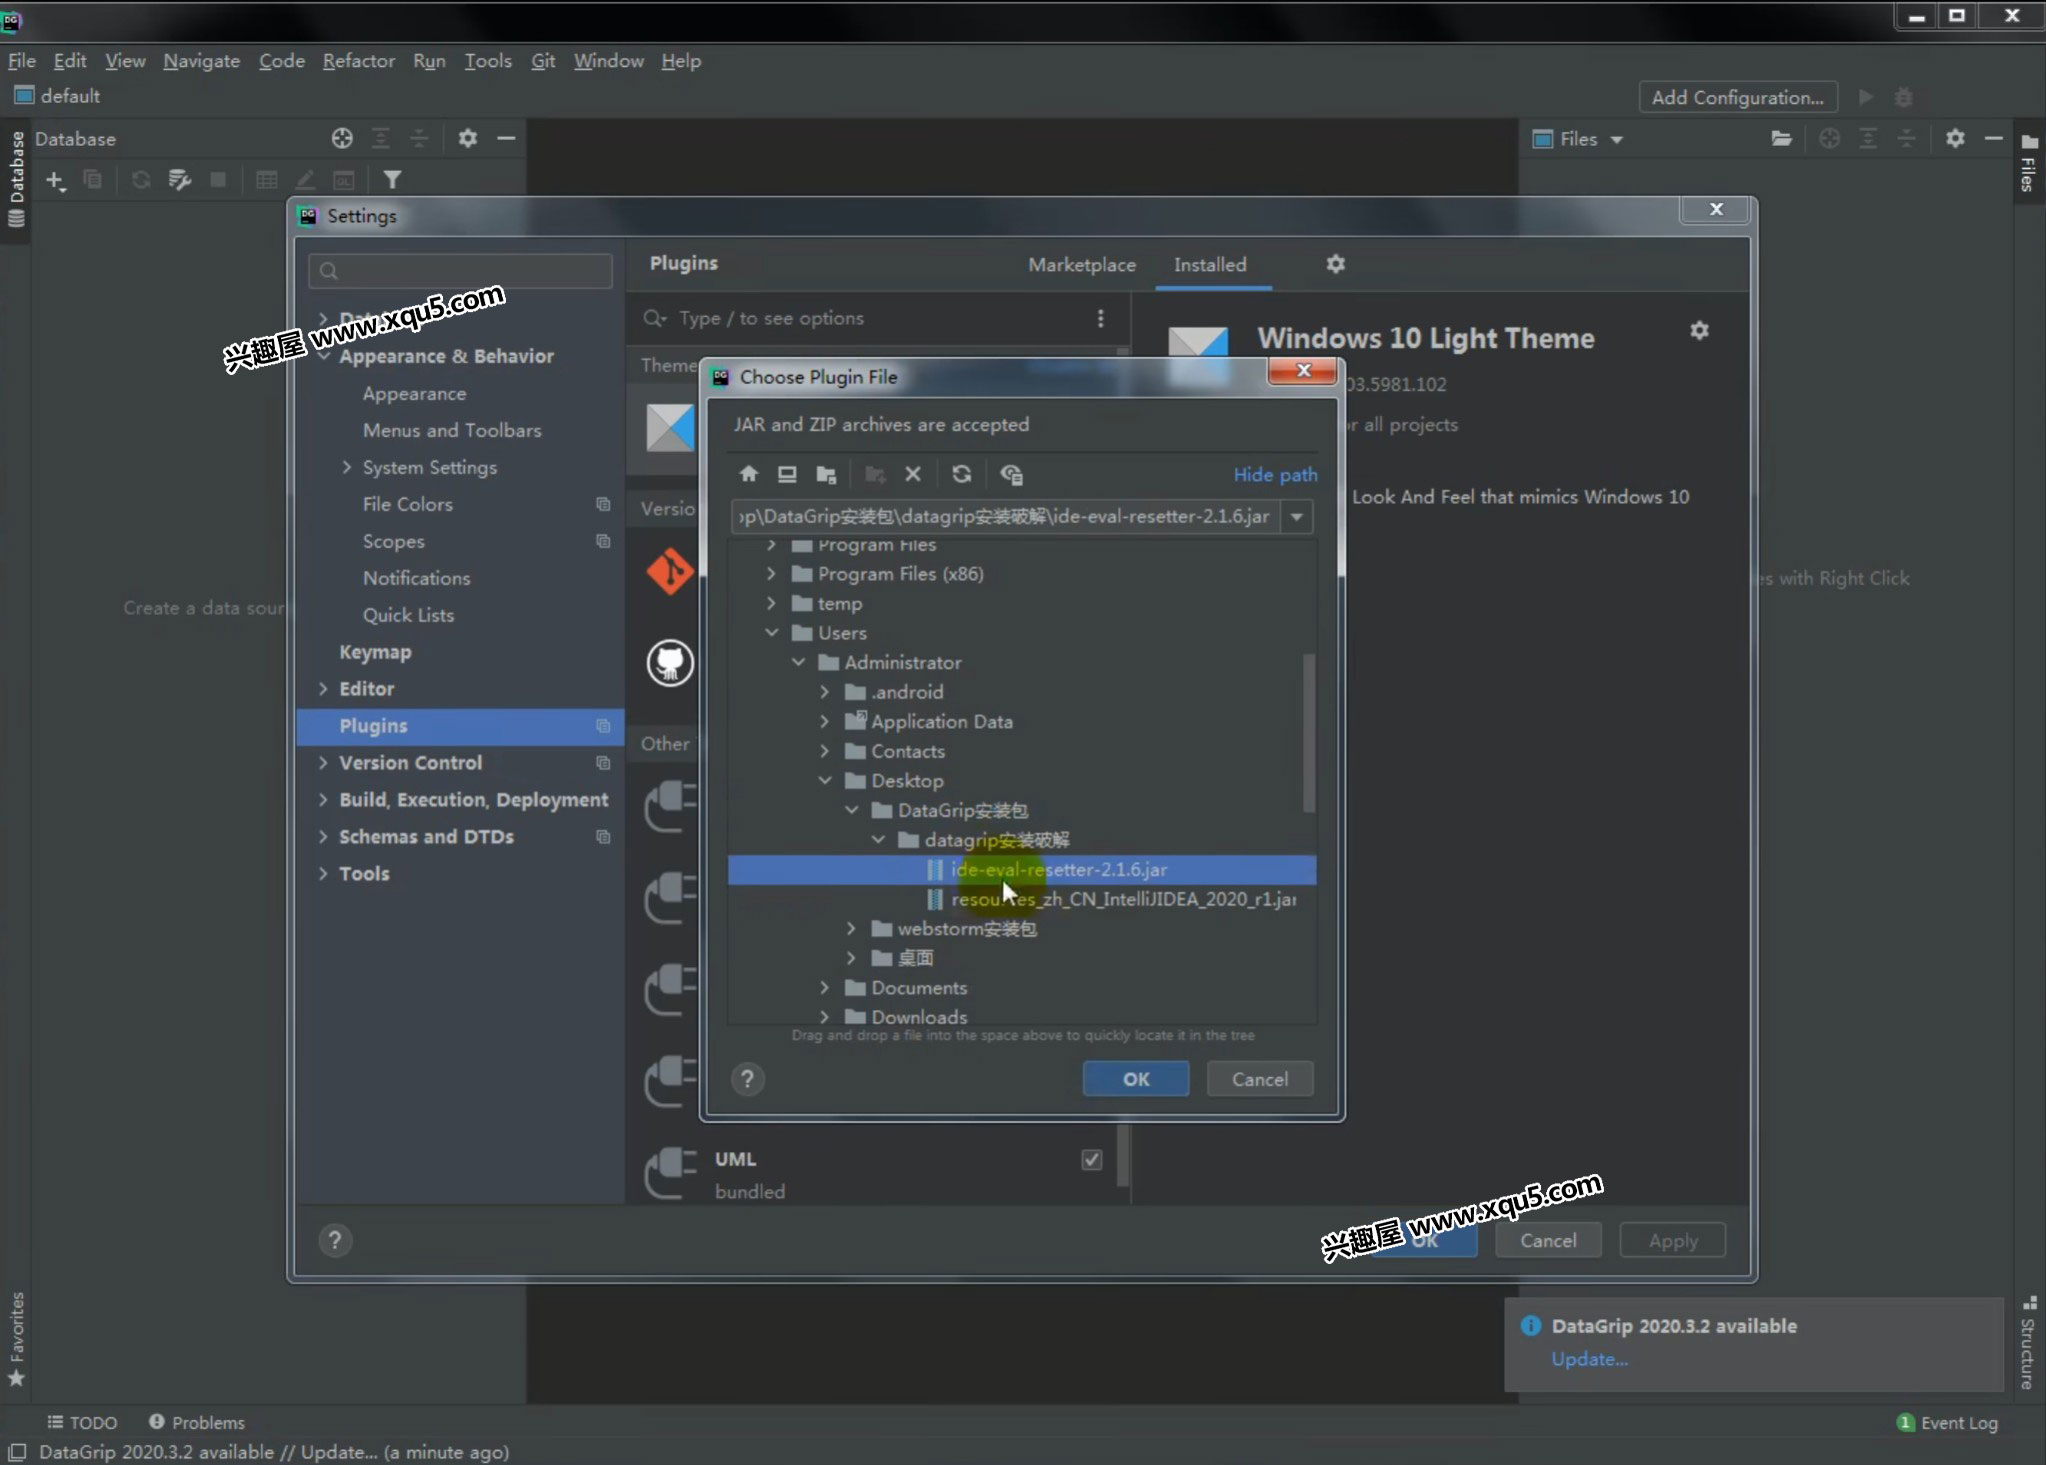Switch to the Installed plugins tab

tap(1209, 265)
